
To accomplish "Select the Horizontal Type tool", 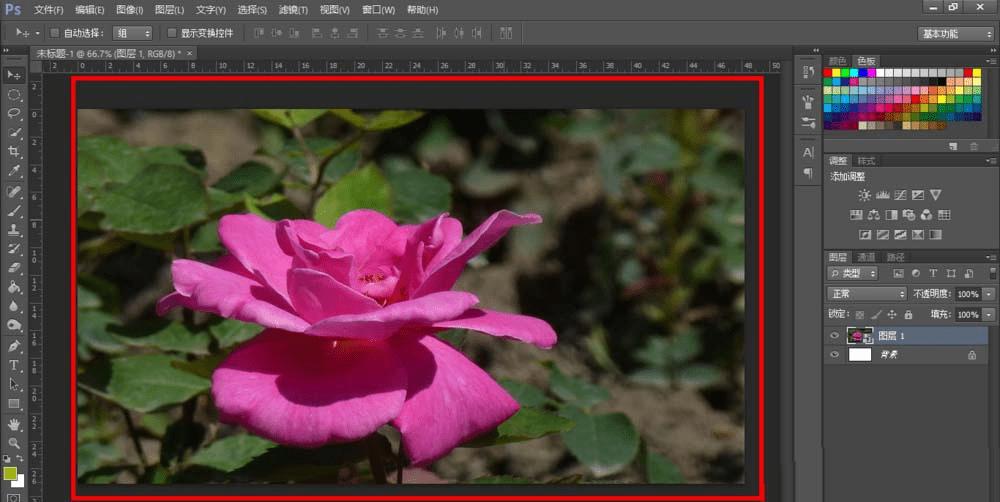I will (14, 365).
